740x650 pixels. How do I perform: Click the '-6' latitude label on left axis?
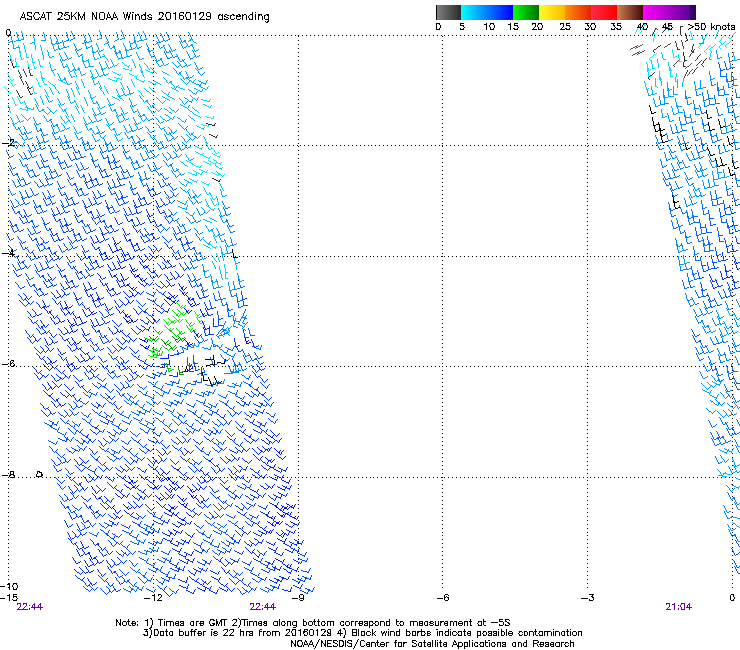(8, 363)
